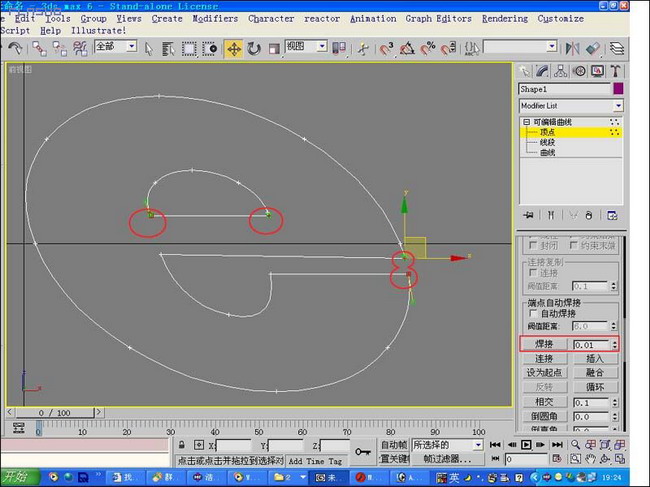The image size is (650, 487).
Task: Open the Modify command panel tab
Action: [542, 71]
